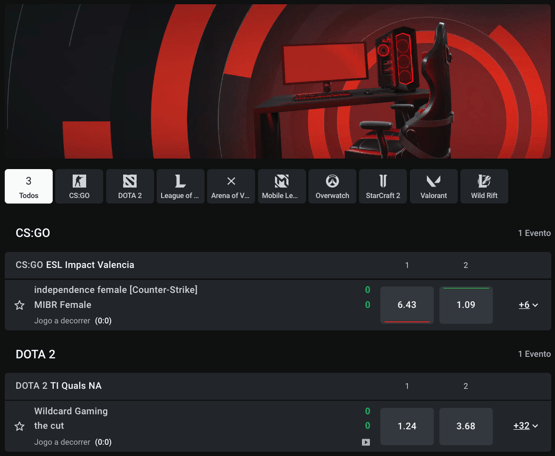
Task: Expand +6 more markets for CS:GO match
Action: 528,305
